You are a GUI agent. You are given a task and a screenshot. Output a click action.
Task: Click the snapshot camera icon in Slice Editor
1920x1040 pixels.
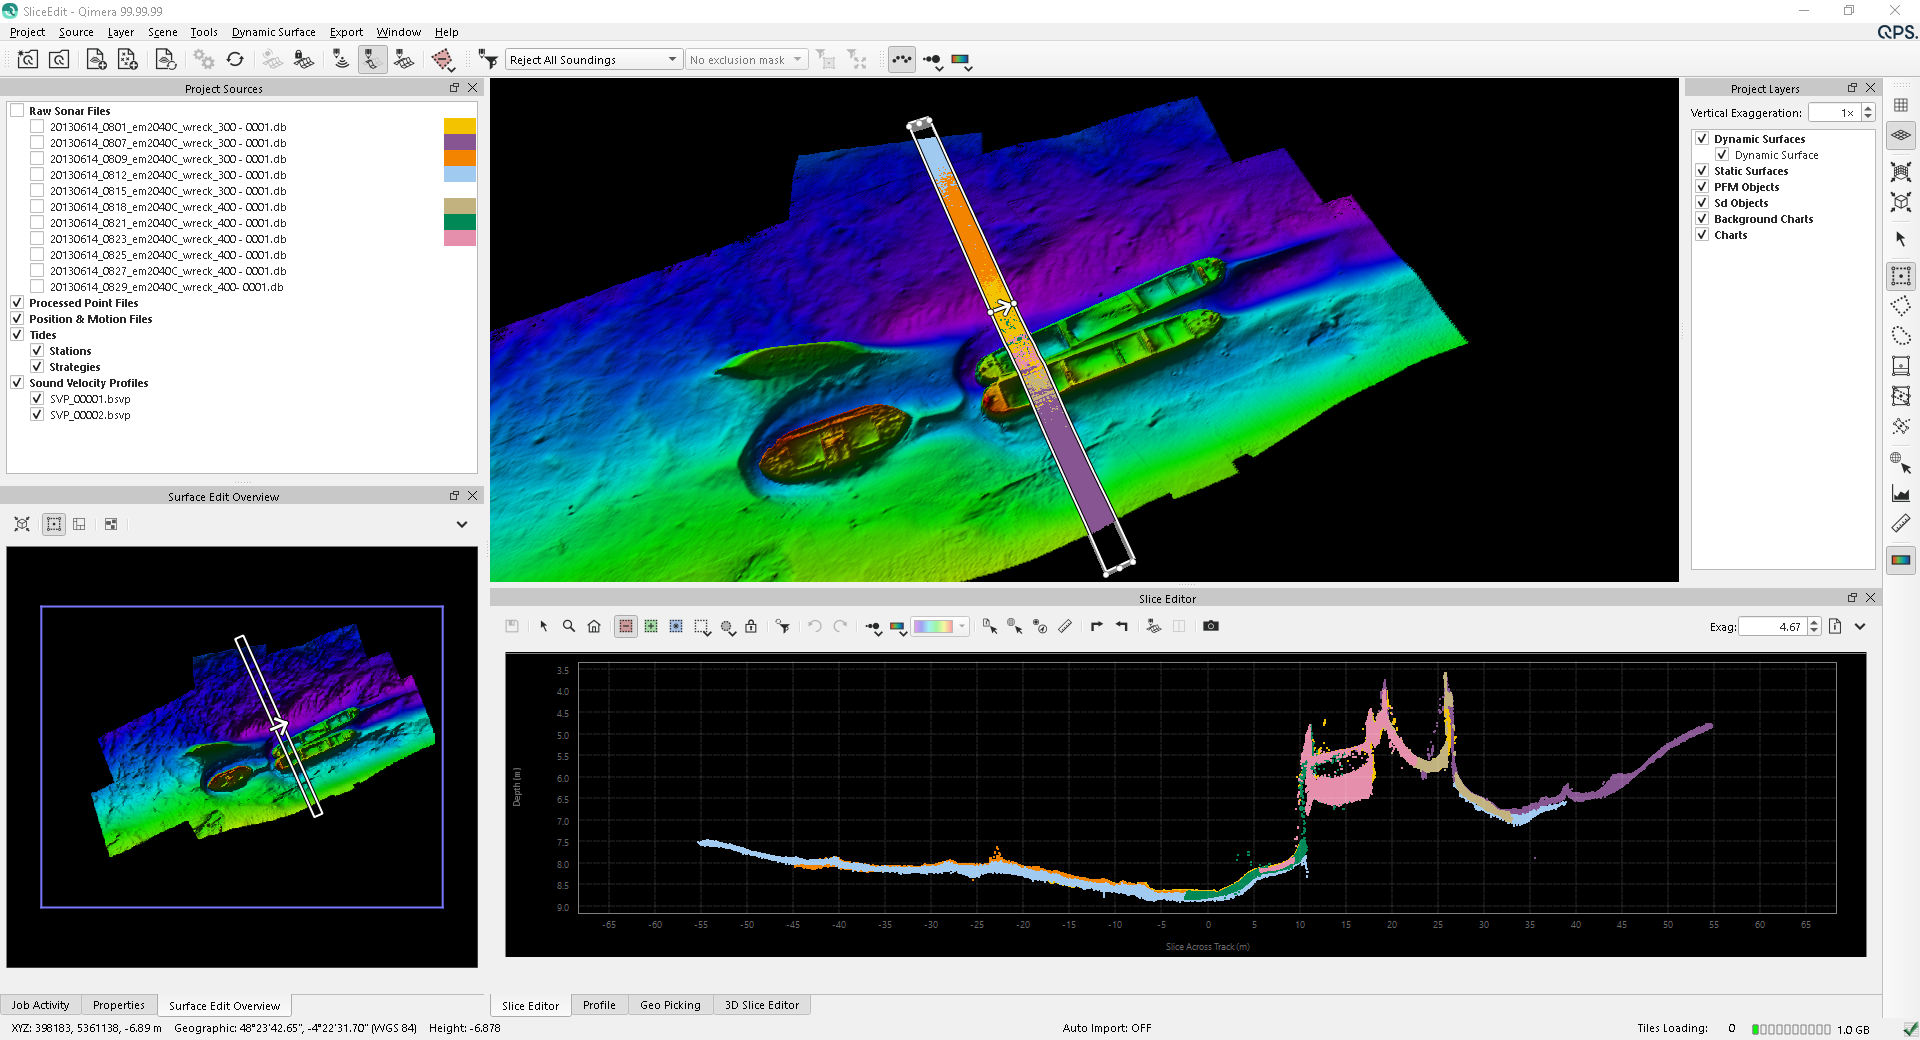[1211, 626]
